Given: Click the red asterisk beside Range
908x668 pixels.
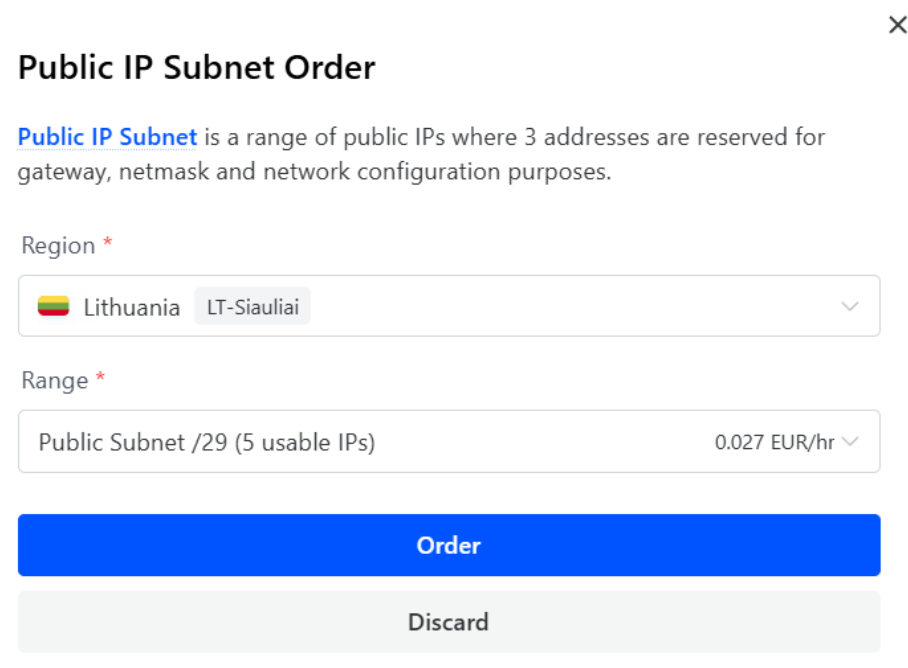Looking at the screenshot, I should coord(100,379).
